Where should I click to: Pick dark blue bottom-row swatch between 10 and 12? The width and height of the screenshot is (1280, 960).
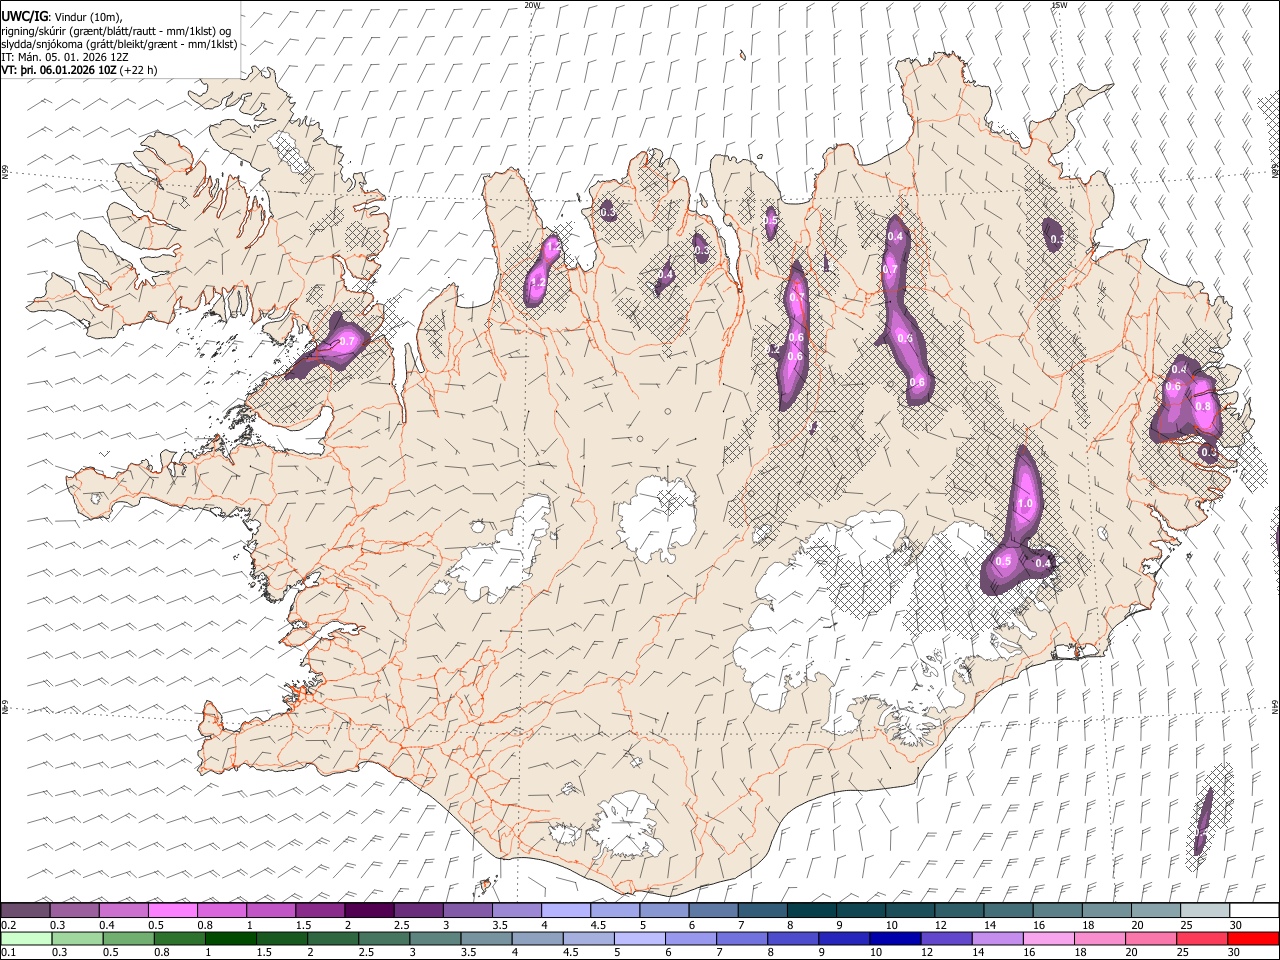tap(896, 939)
